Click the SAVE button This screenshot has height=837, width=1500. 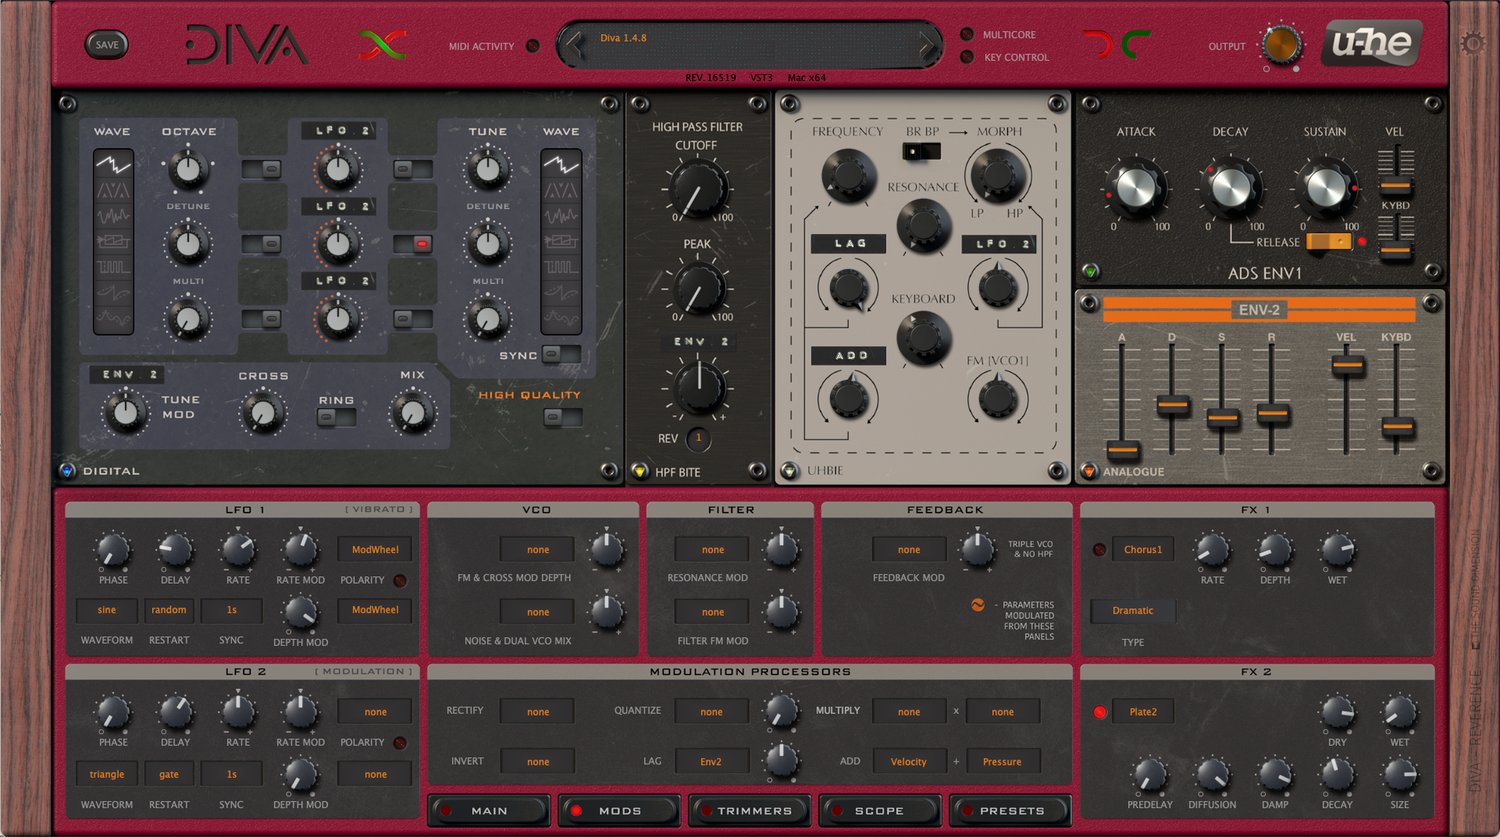tap(107, 44)
